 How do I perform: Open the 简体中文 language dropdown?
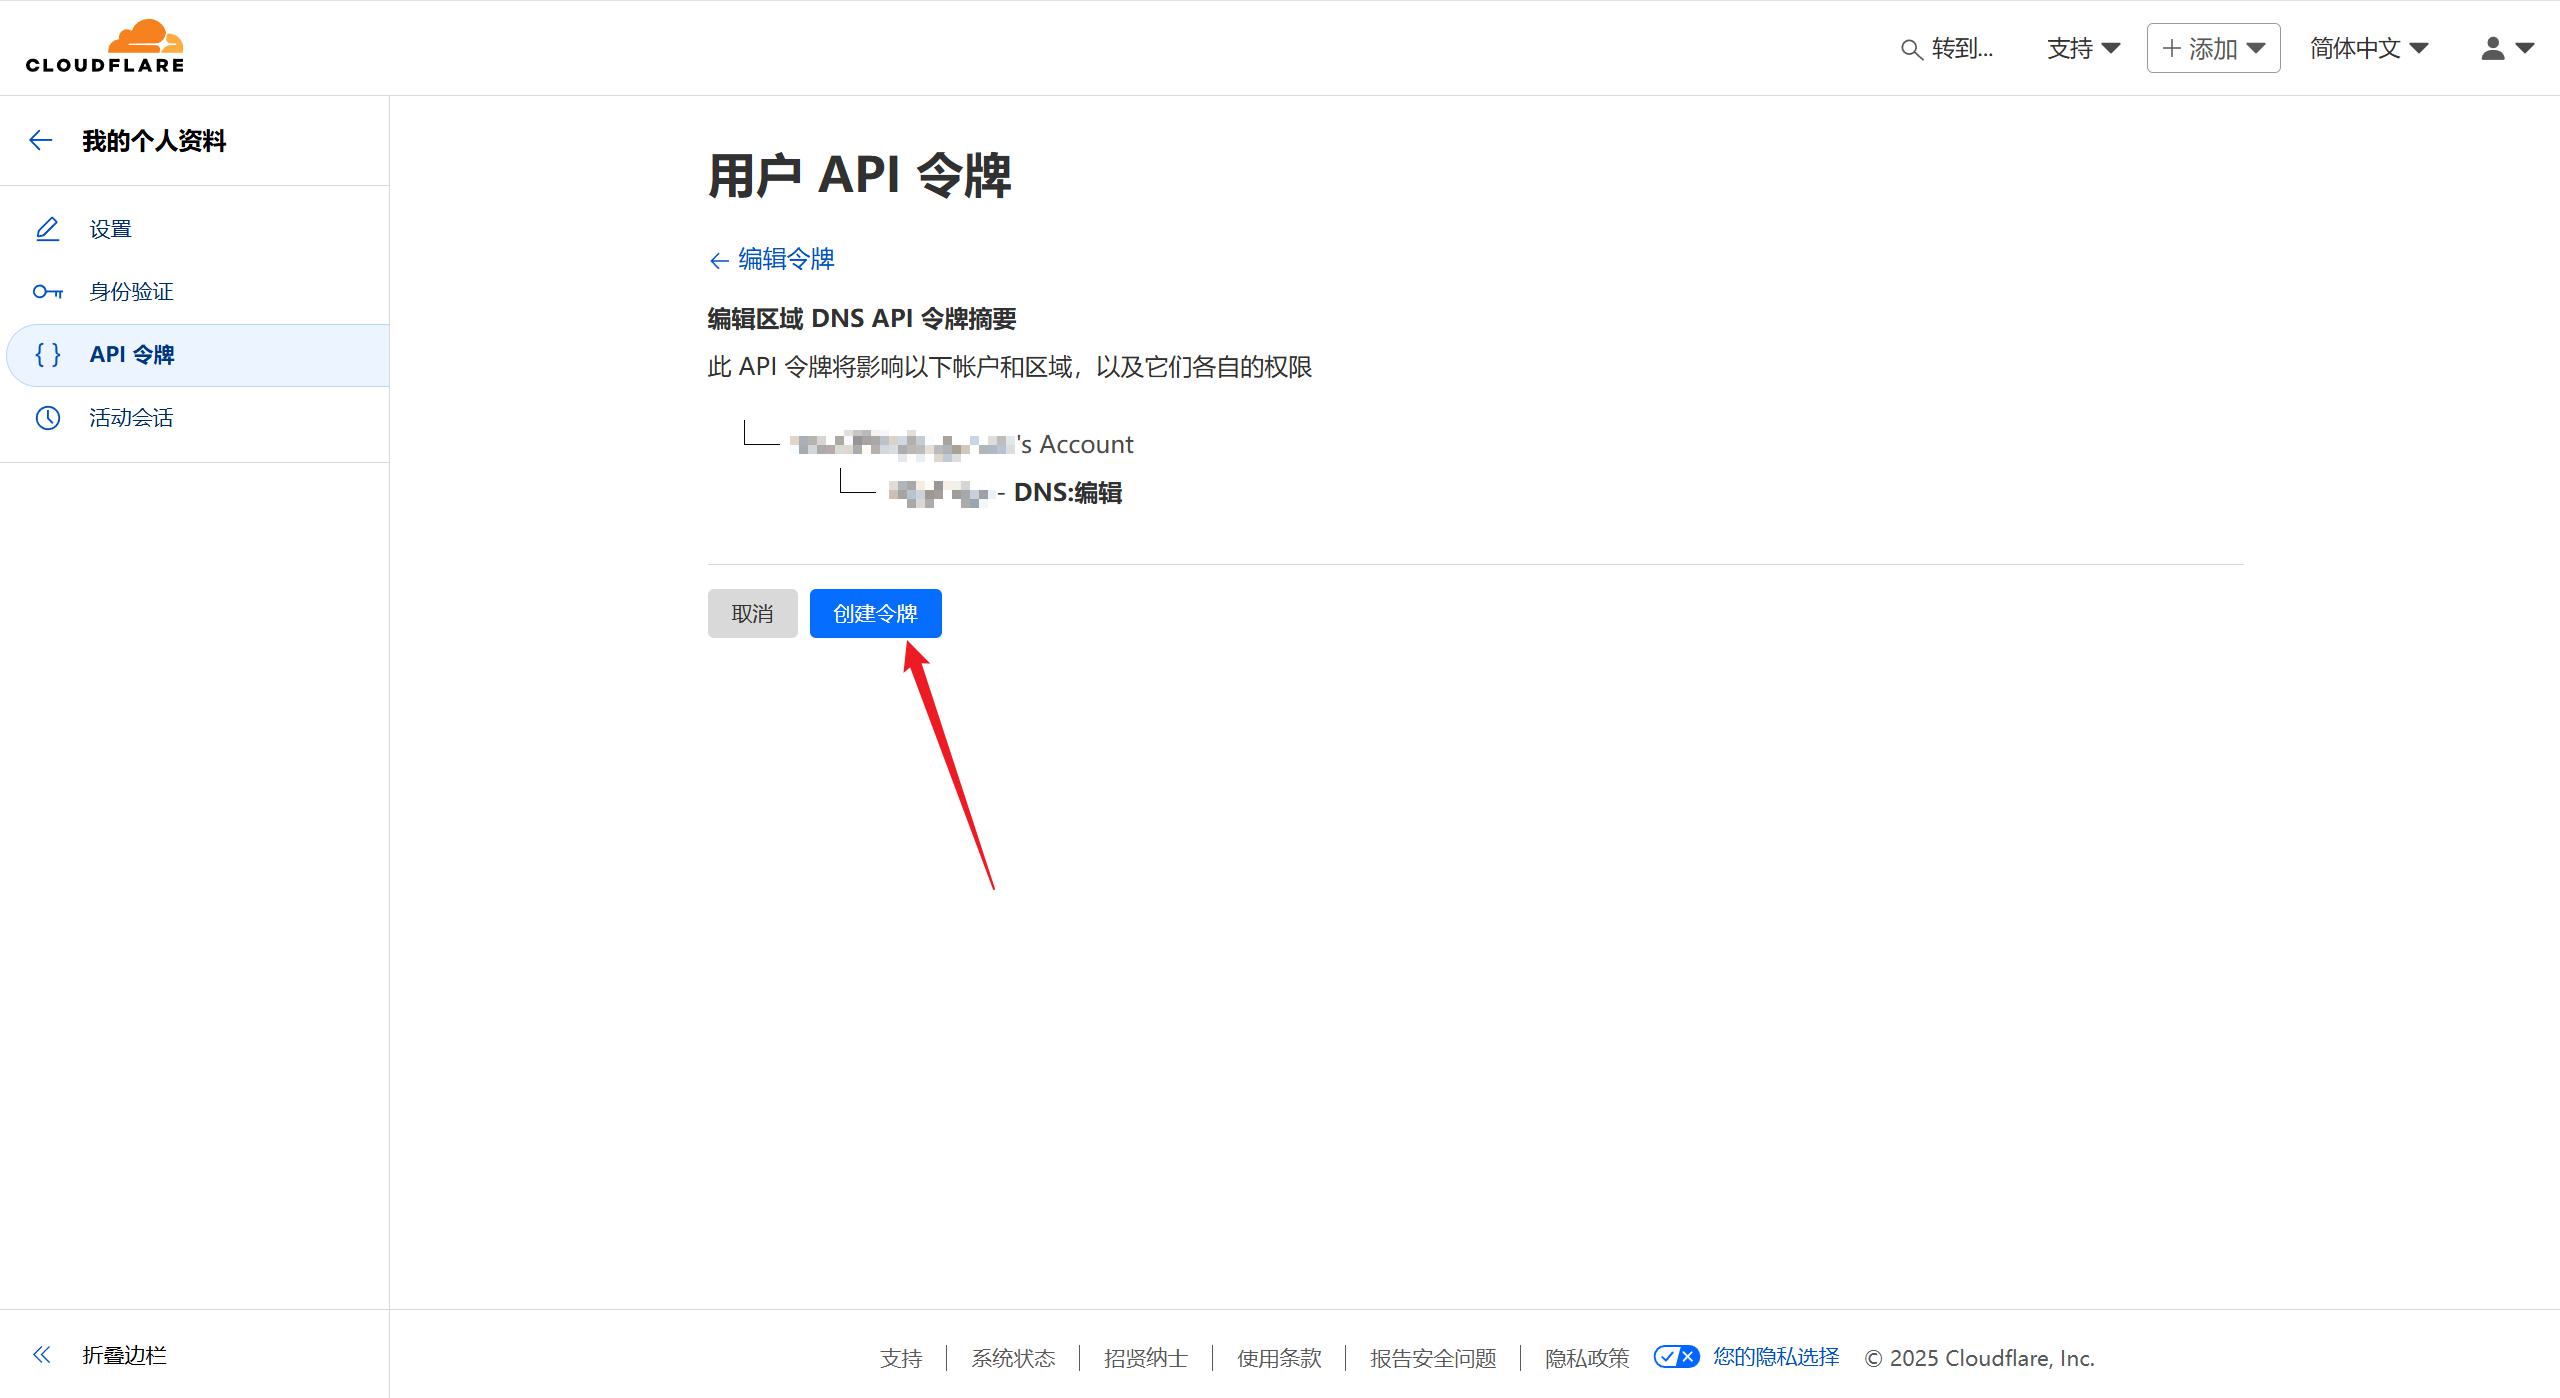pyautogui.click(x=2369, y=48)
